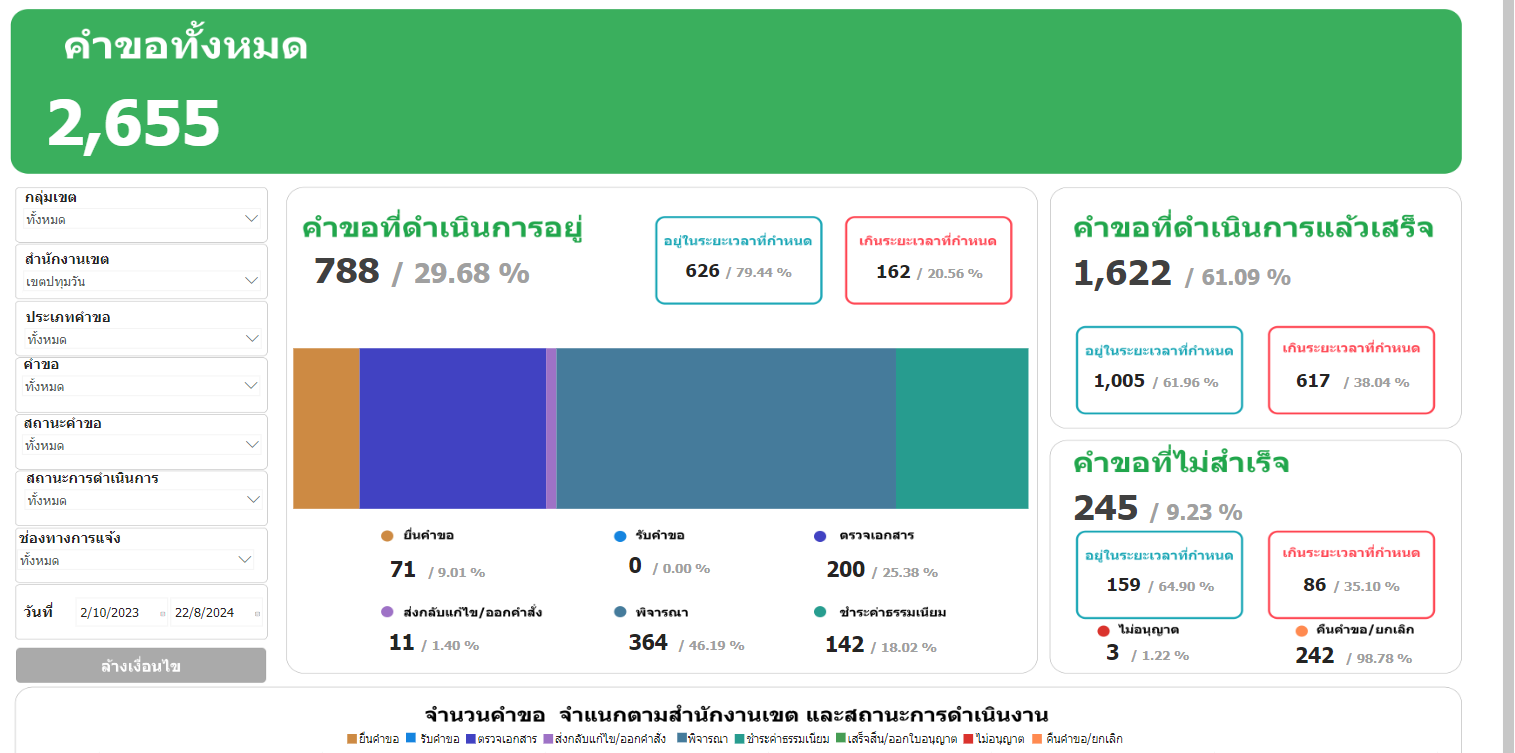Click the purple ส่งกลับแก้ไข/ออกคำสั่ง legend dot

point(387,612)
